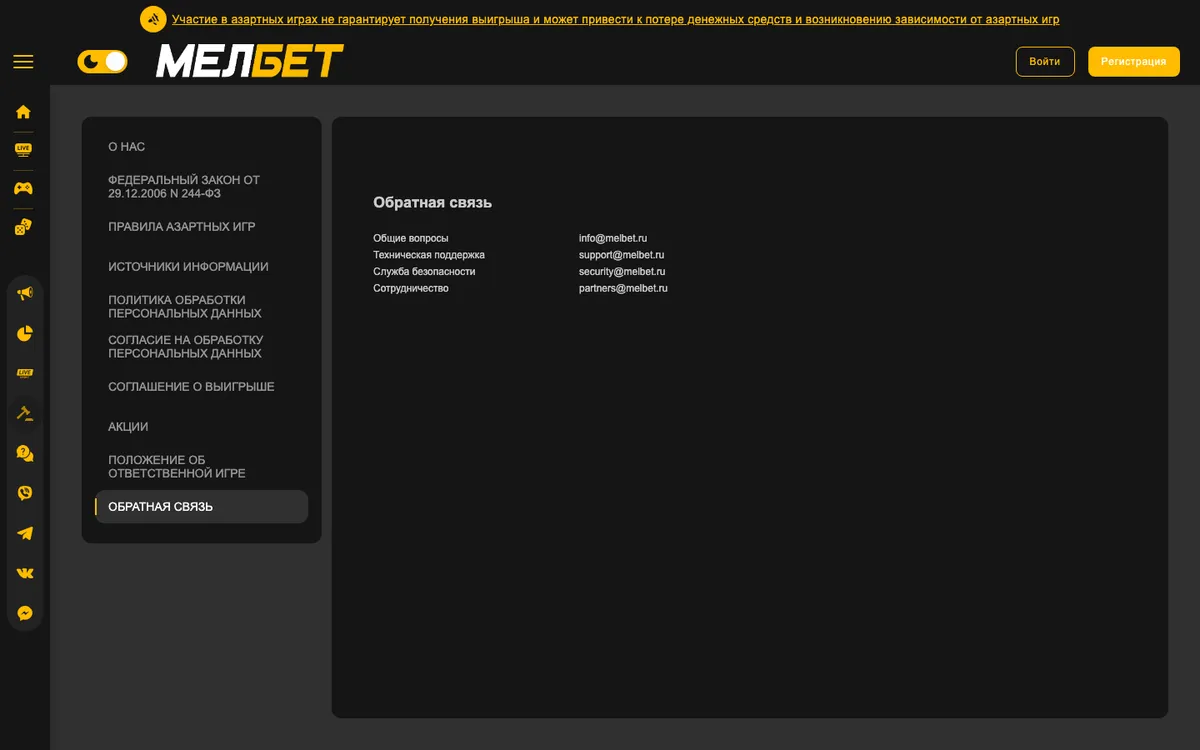Viewport: 1200px width, 750px height.
Task: Select 'Соглашение о выигрыше' menu item
Action: (191, 387)
